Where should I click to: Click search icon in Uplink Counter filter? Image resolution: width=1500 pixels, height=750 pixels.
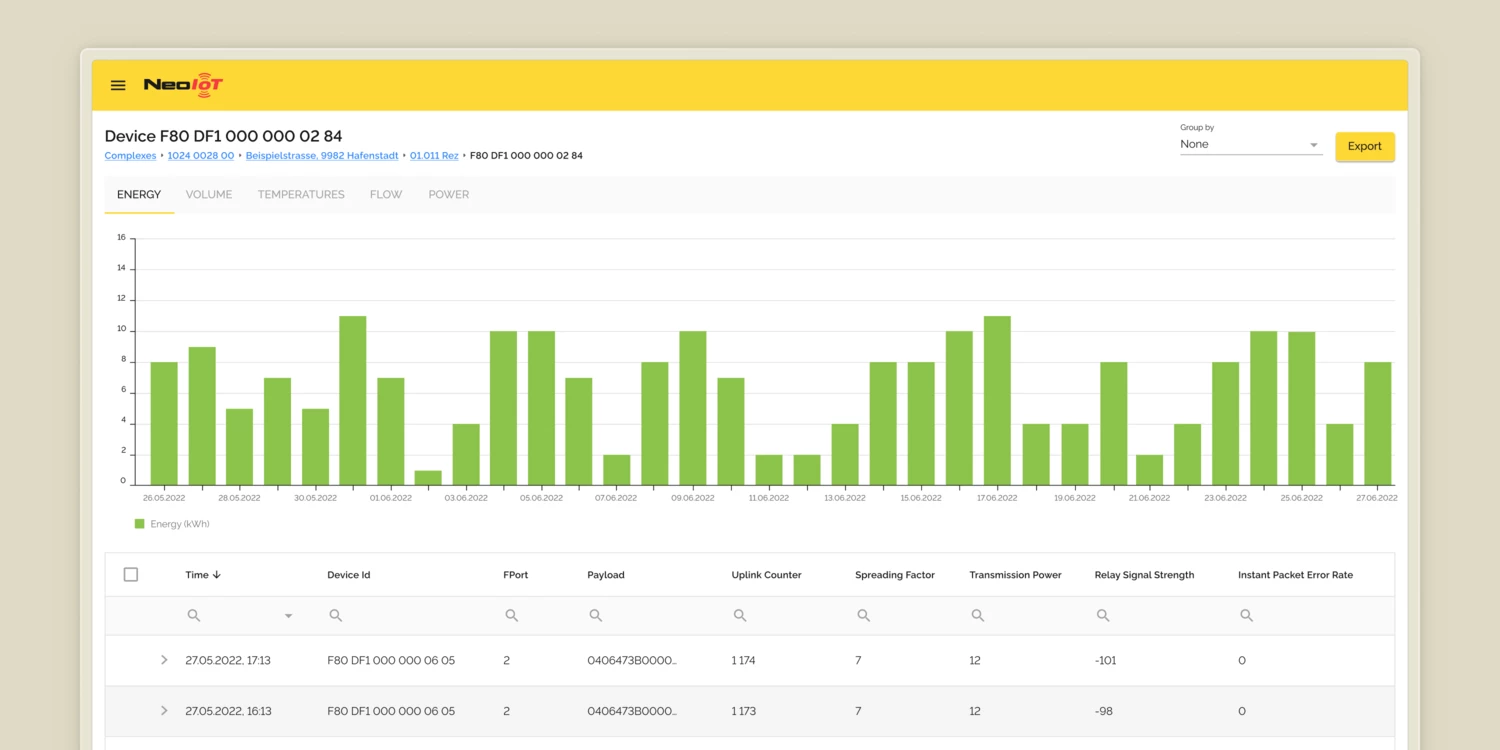tap(740, 616)
